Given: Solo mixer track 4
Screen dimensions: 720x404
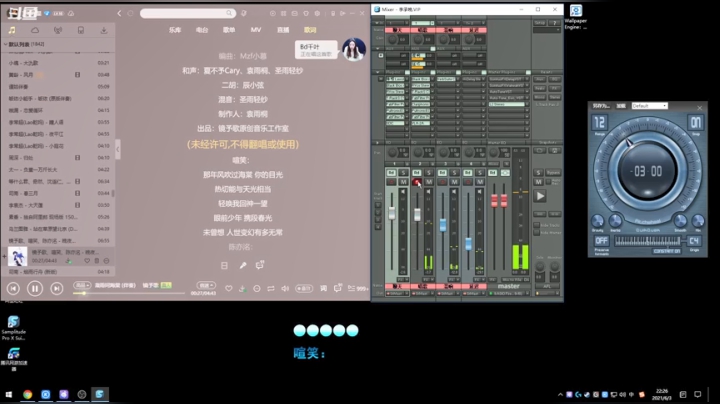Looking at the screenshot, I should point(480,173).
